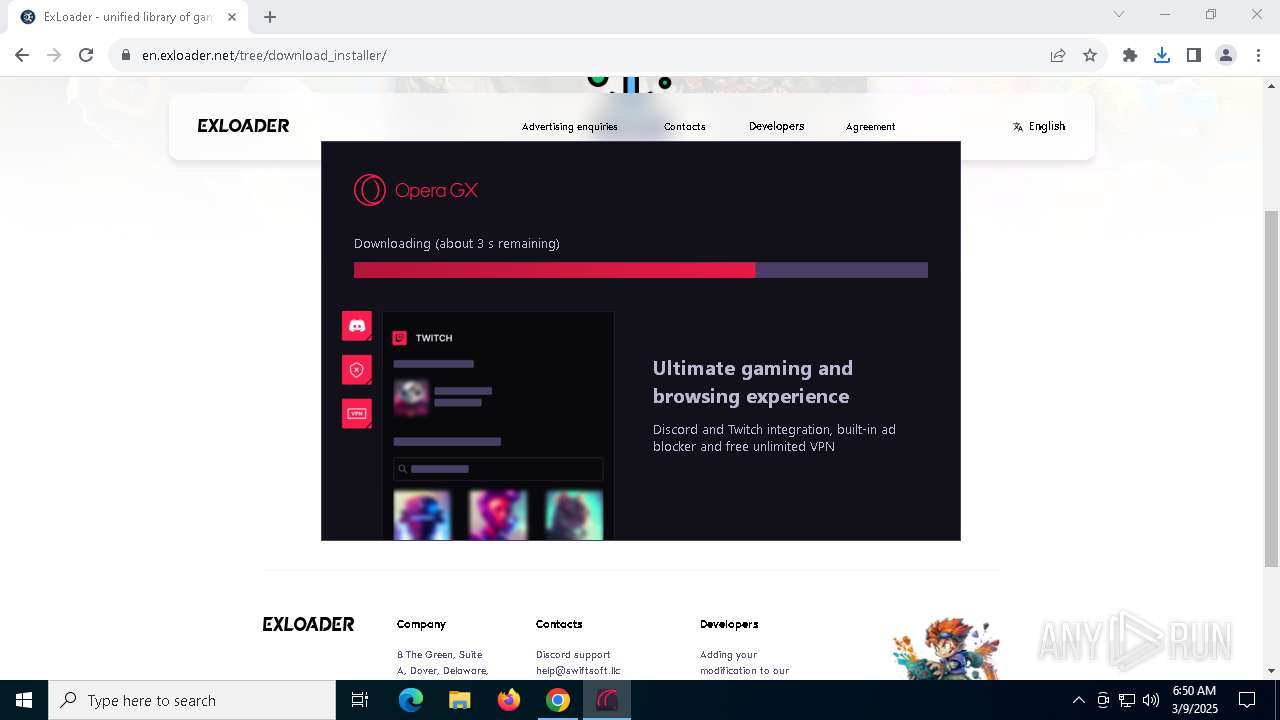The height and width of the screenshot is (720, 1280).
Task: Open Task View on taskbar
Action: pos(360,700)
